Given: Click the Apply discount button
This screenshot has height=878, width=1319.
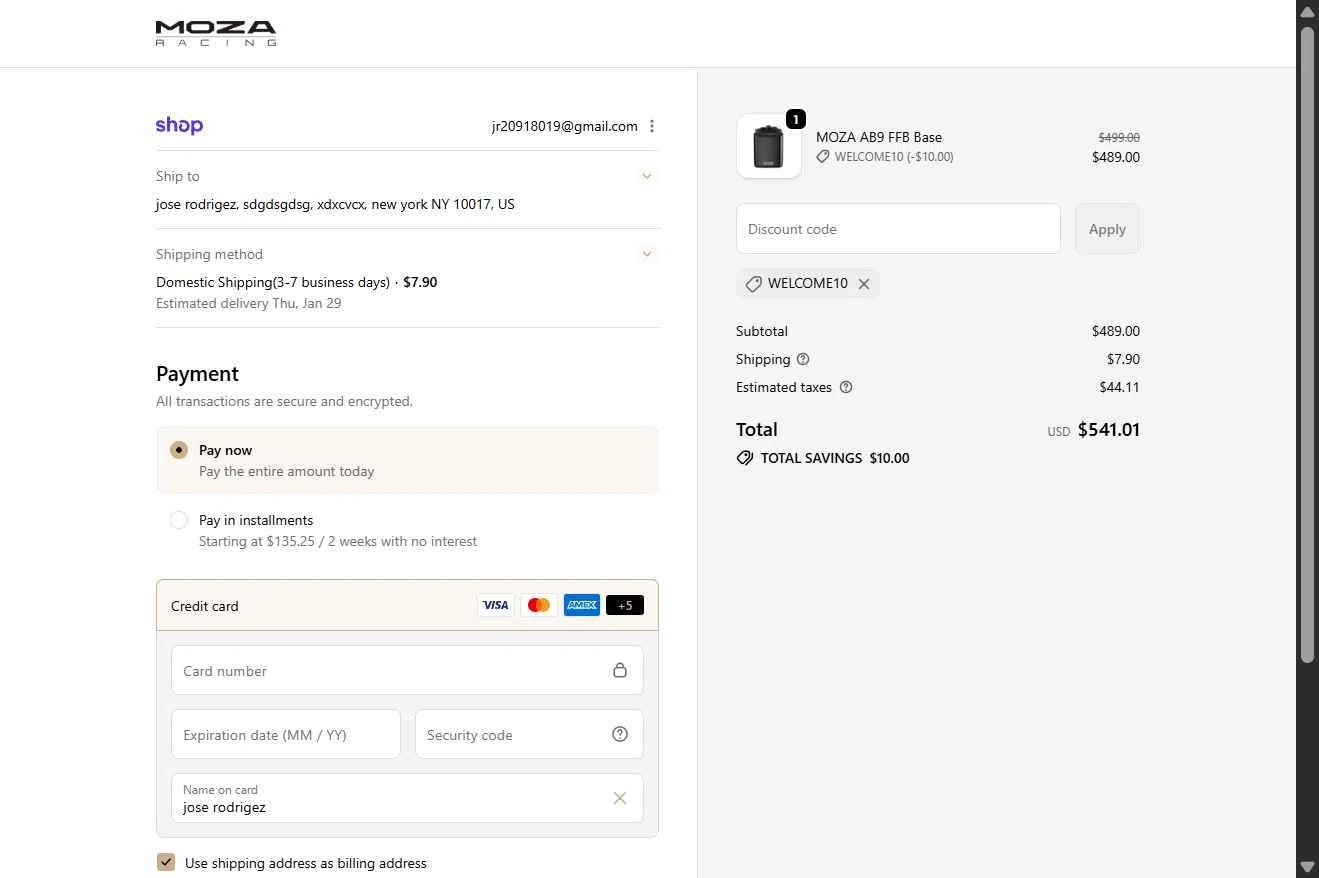Looking at the screenshot, I should click(x=1107, y=229).
